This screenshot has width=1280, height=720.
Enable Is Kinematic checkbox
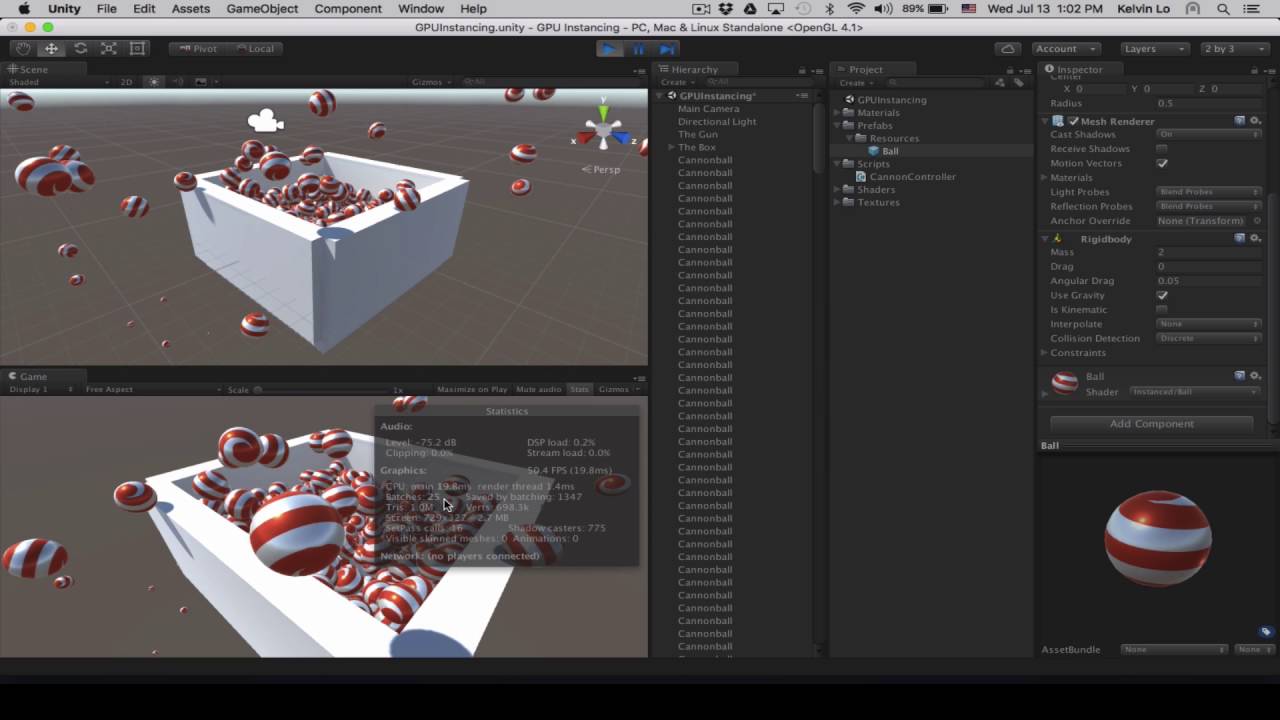point(1162,310)
